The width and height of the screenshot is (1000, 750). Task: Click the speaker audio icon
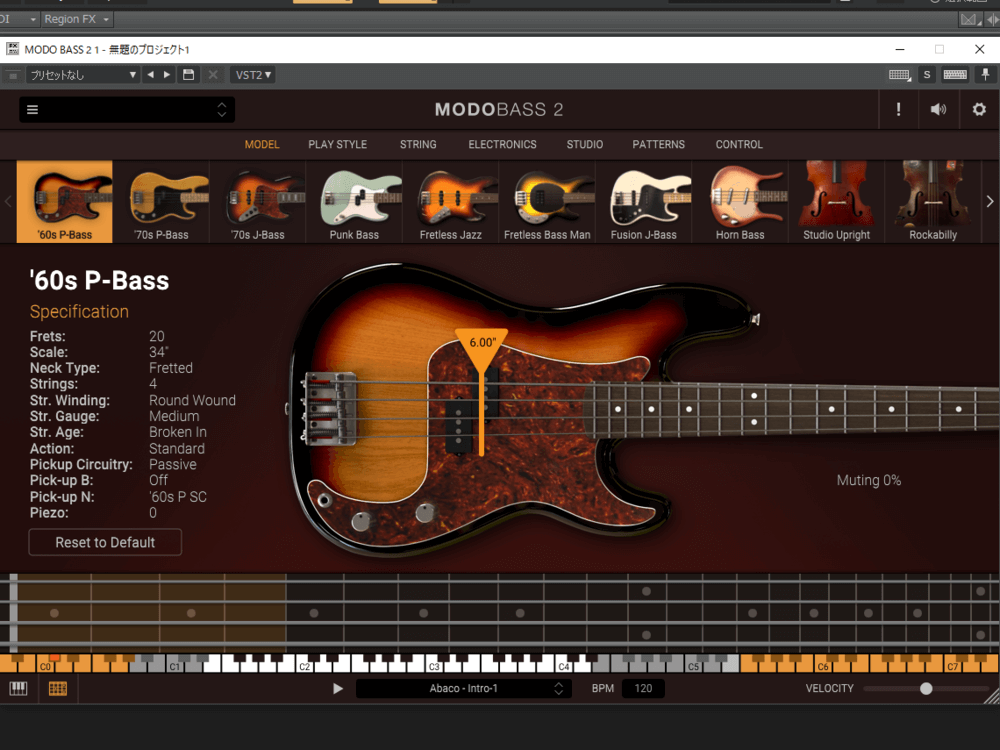938,110
